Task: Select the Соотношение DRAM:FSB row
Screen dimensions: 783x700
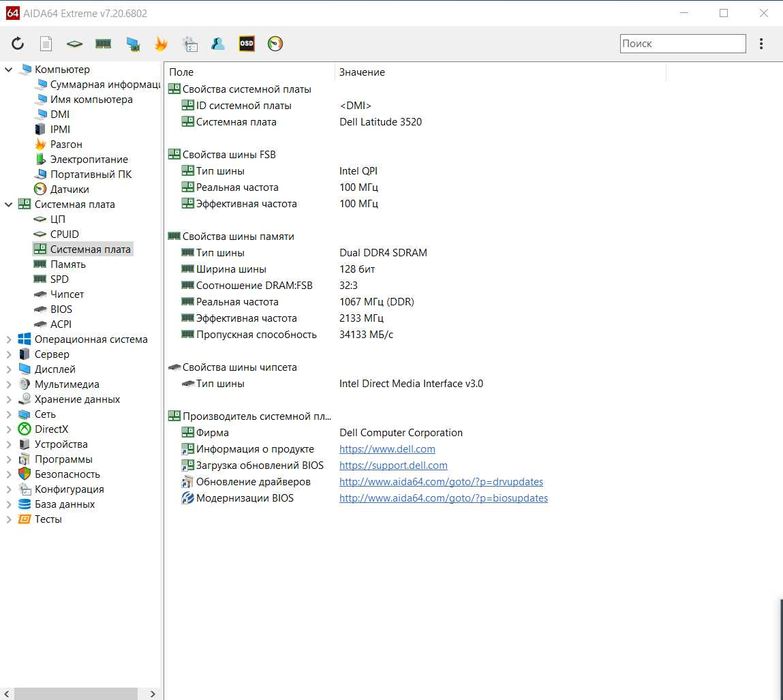Action: (x=254, y=286)
